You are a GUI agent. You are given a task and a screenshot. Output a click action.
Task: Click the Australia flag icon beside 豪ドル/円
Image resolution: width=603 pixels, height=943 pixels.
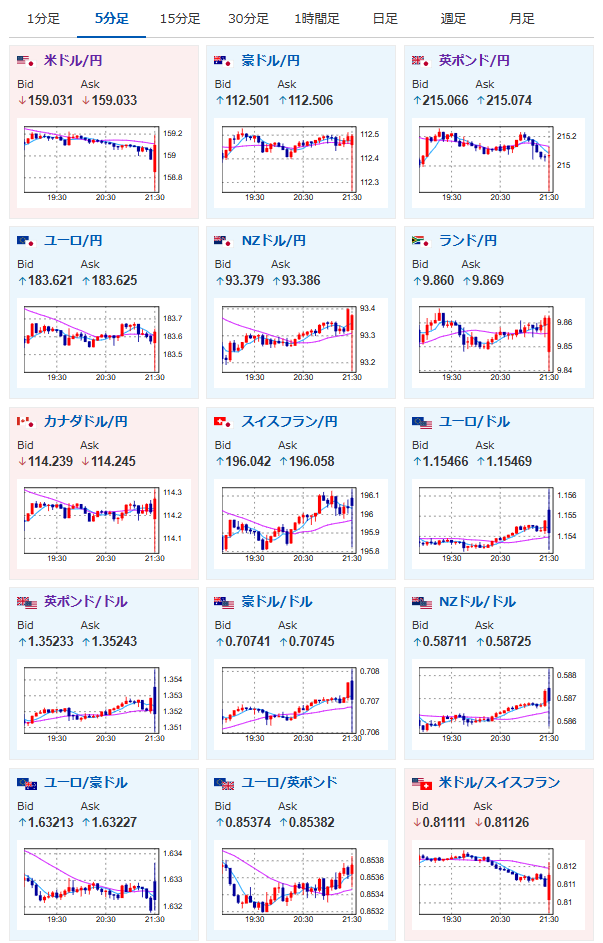pyautogui.click(x=224, y=61)
